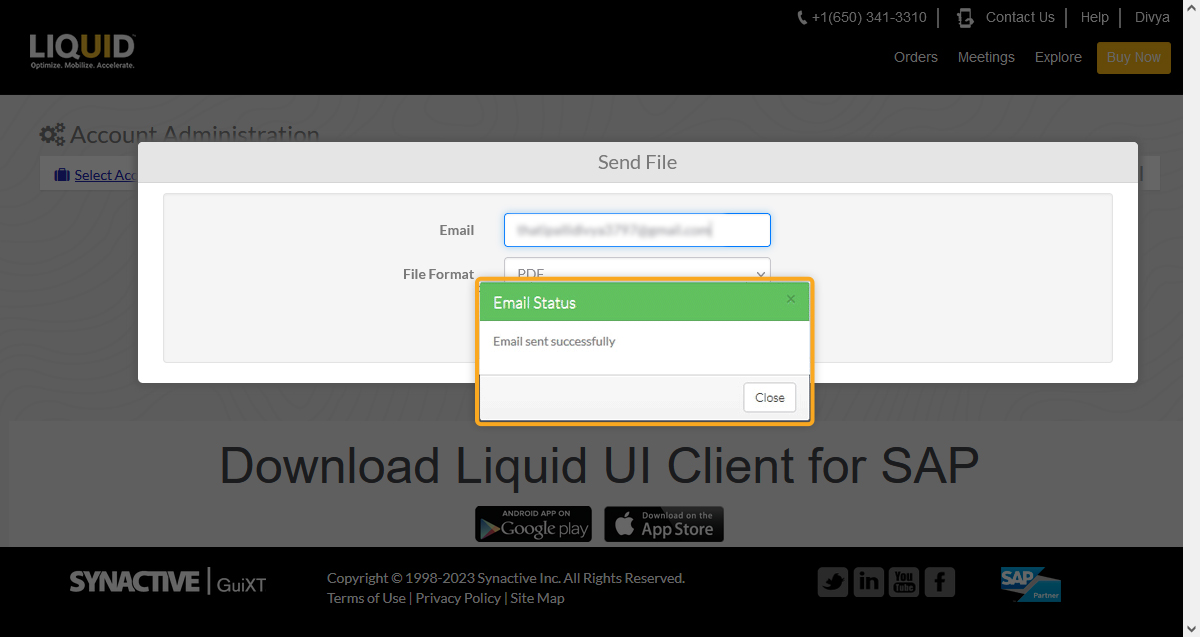This screenshot has width=1200, height=637.
Task: Click the Android Google Play badge
Action: (533, 524)
